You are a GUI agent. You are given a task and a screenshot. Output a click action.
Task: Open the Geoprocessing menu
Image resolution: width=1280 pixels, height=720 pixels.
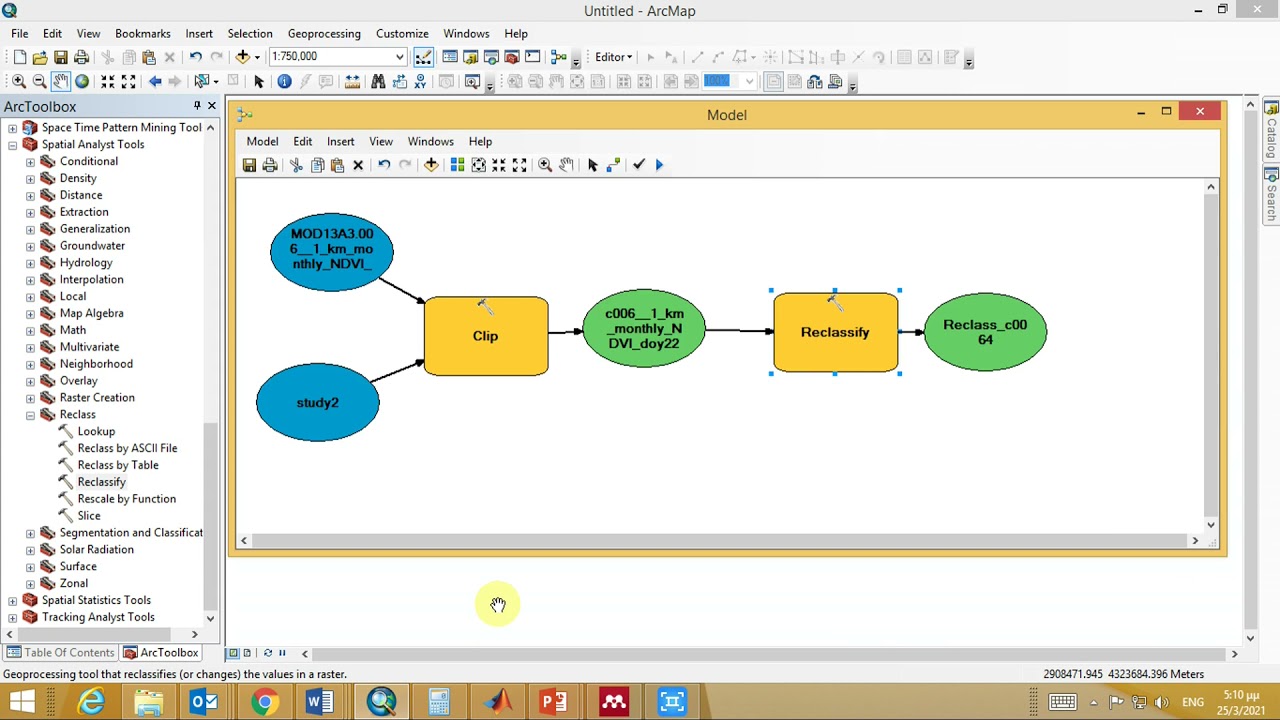click(x=324, y=34)
